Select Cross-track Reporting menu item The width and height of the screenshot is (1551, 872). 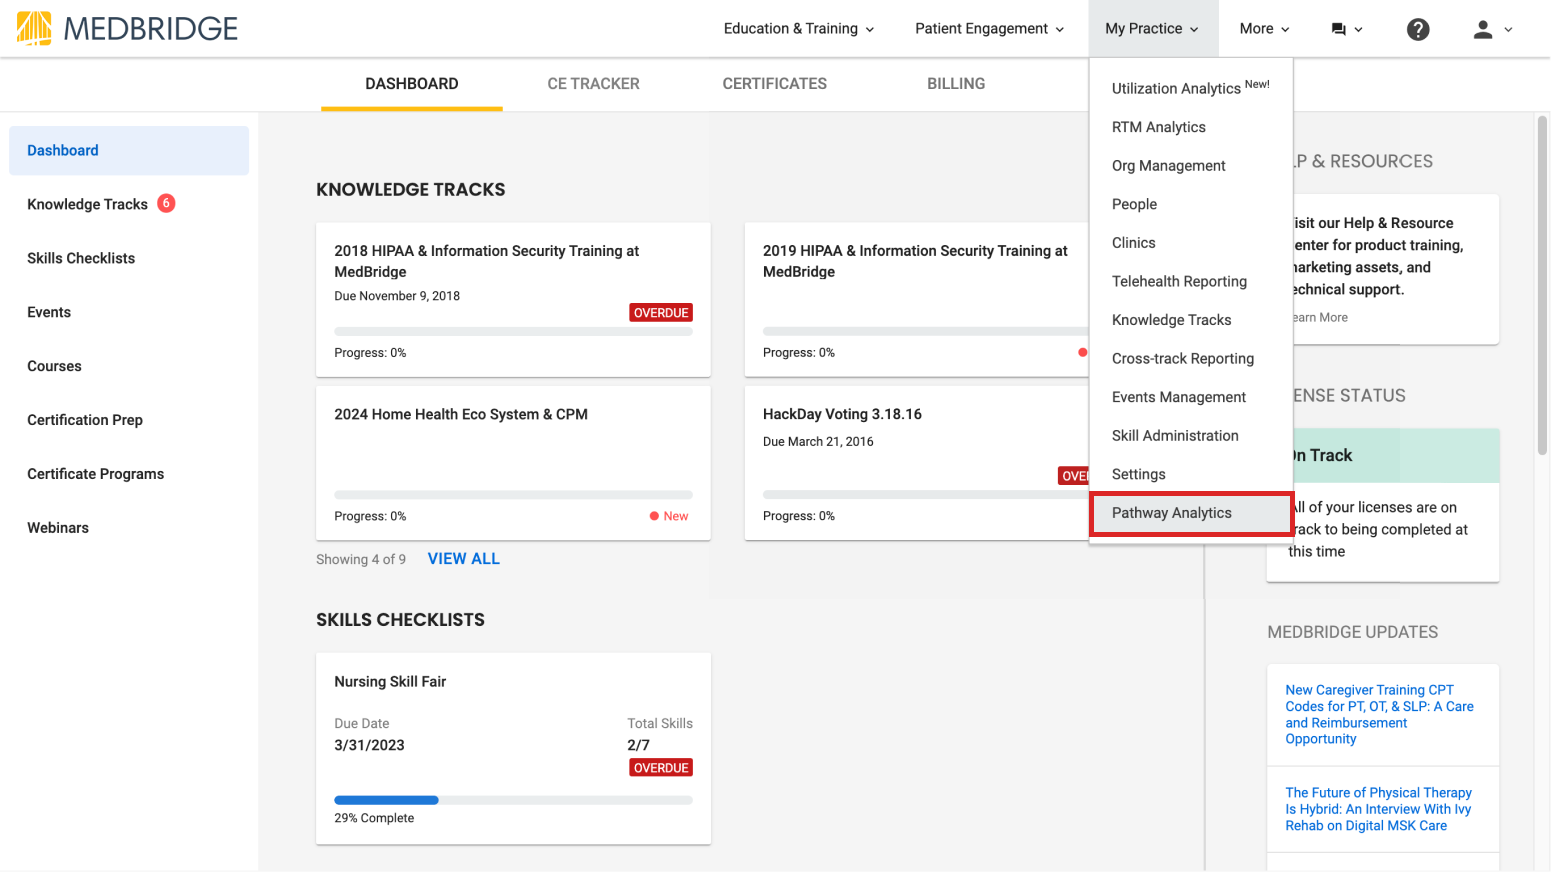pyautogui.click(x=1183, y=358)
